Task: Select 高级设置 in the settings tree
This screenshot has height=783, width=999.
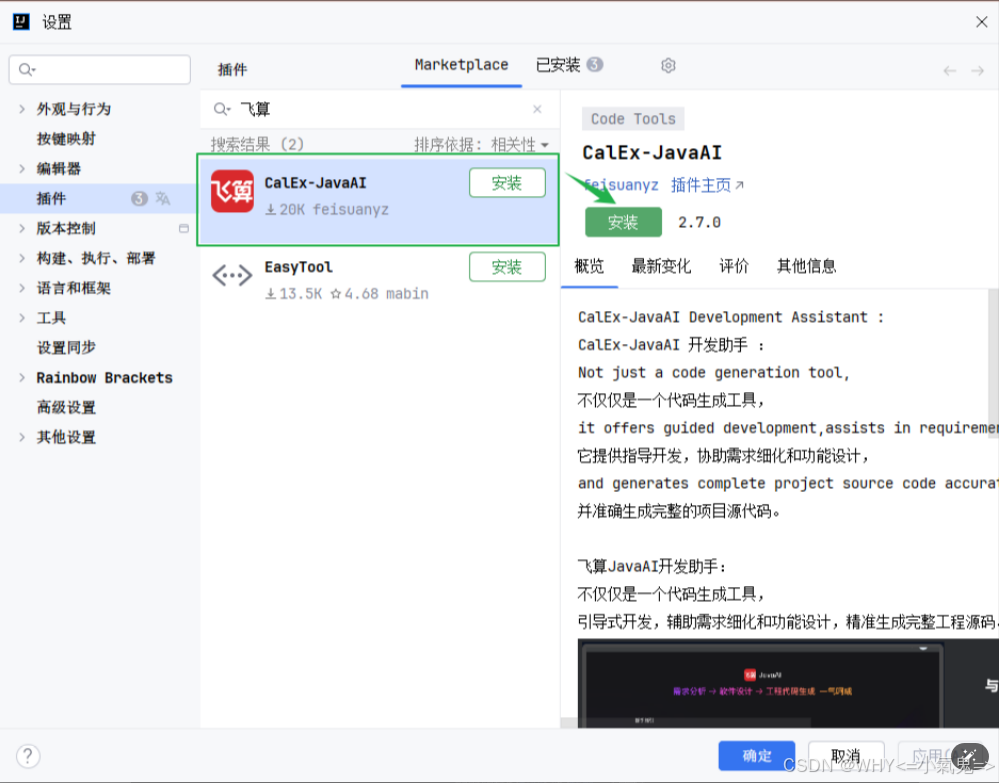Action: tap(66, 407)
